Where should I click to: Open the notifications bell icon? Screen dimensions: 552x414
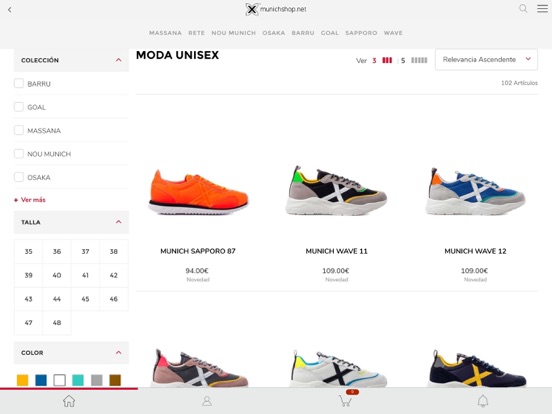(x=483, y=401)
